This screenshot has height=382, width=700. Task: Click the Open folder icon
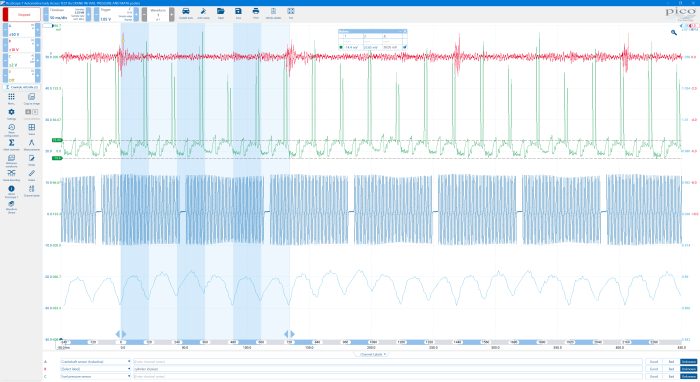coord(221,13)
